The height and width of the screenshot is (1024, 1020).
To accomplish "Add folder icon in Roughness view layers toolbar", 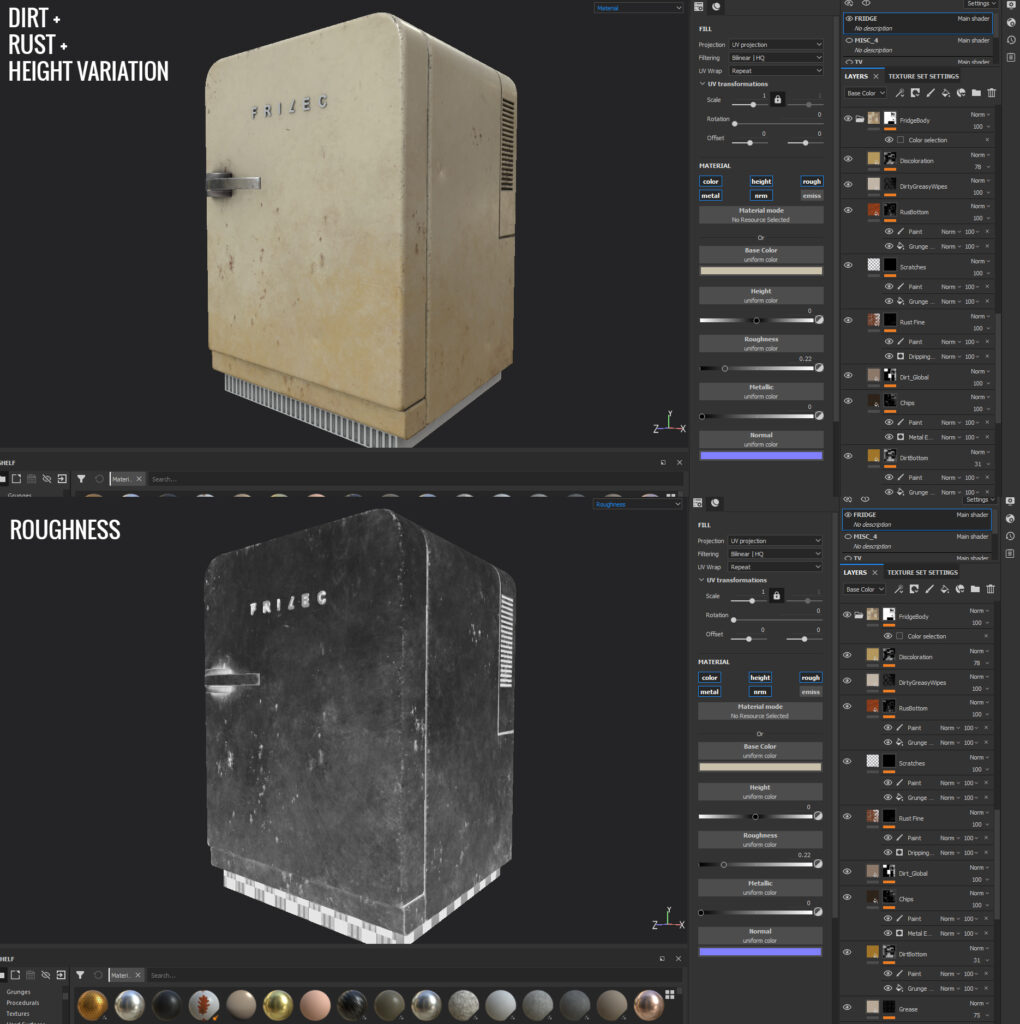I will 975,589.
